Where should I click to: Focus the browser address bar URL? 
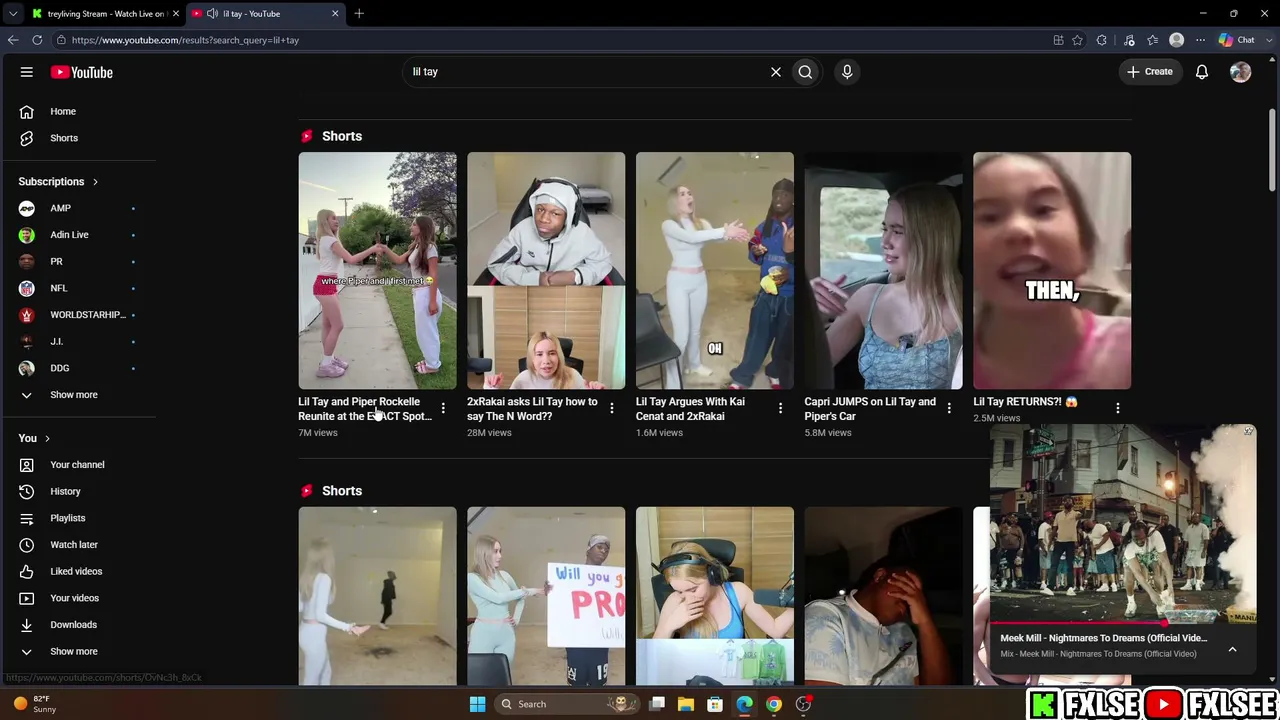click(185, 40)
